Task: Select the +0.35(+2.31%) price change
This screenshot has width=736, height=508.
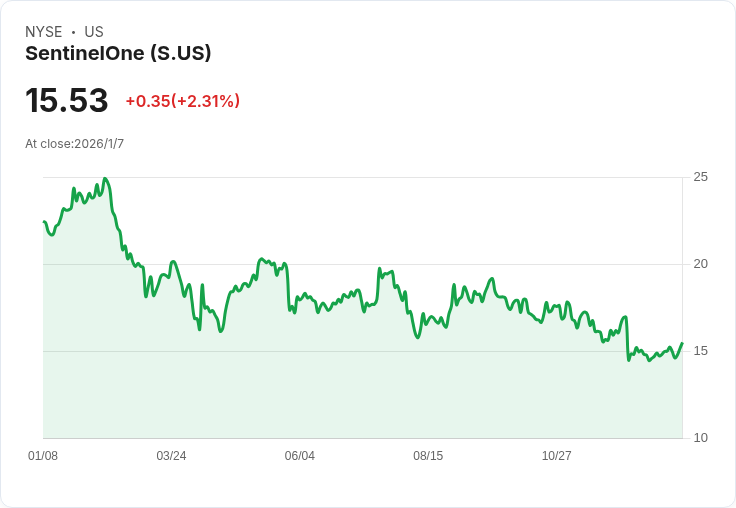Action: (182, 101)
